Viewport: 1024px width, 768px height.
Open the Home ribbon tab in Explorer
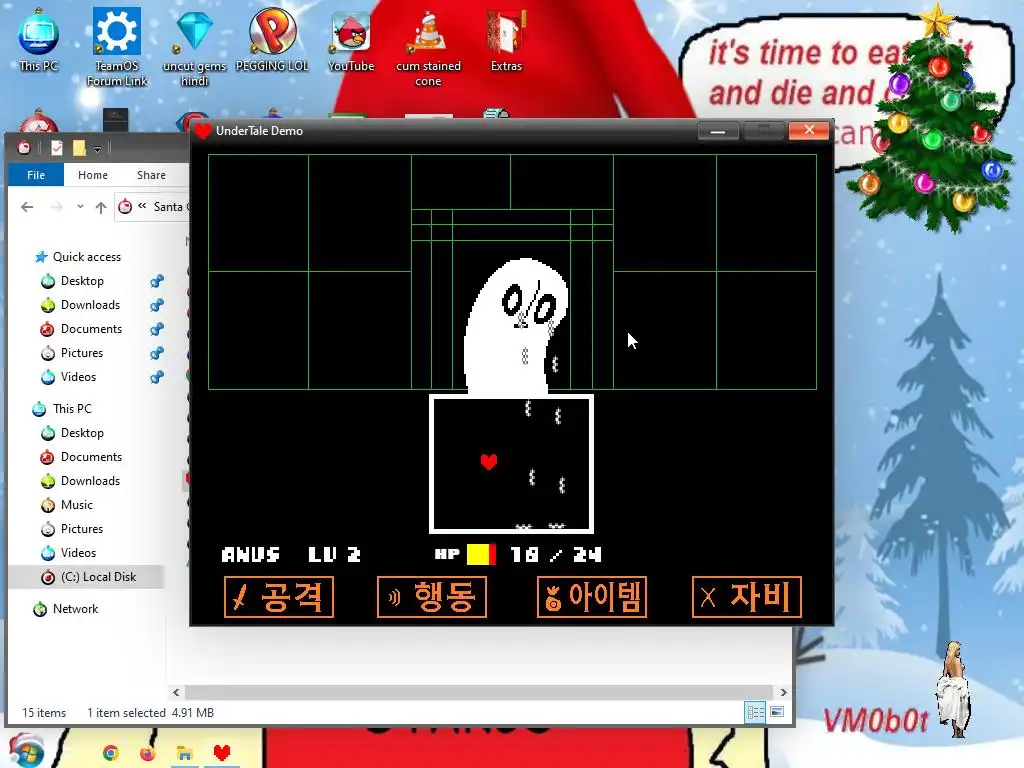click(x=93, y=175)
